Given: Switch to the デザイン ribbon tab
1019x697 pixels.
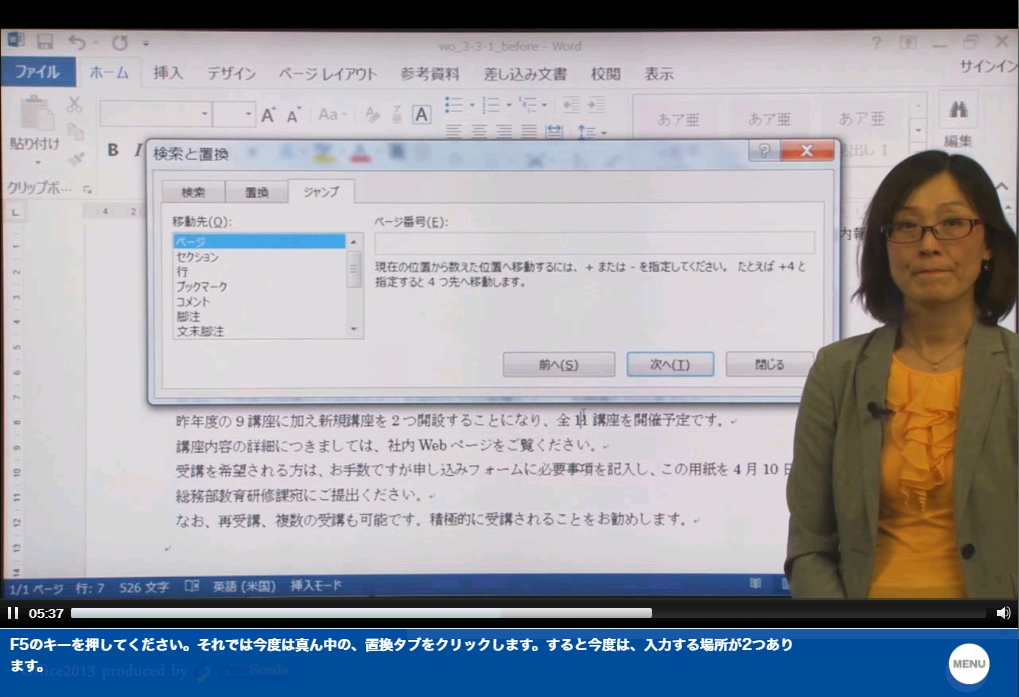Looking at the screenshot, I should [x=231, y=73].
